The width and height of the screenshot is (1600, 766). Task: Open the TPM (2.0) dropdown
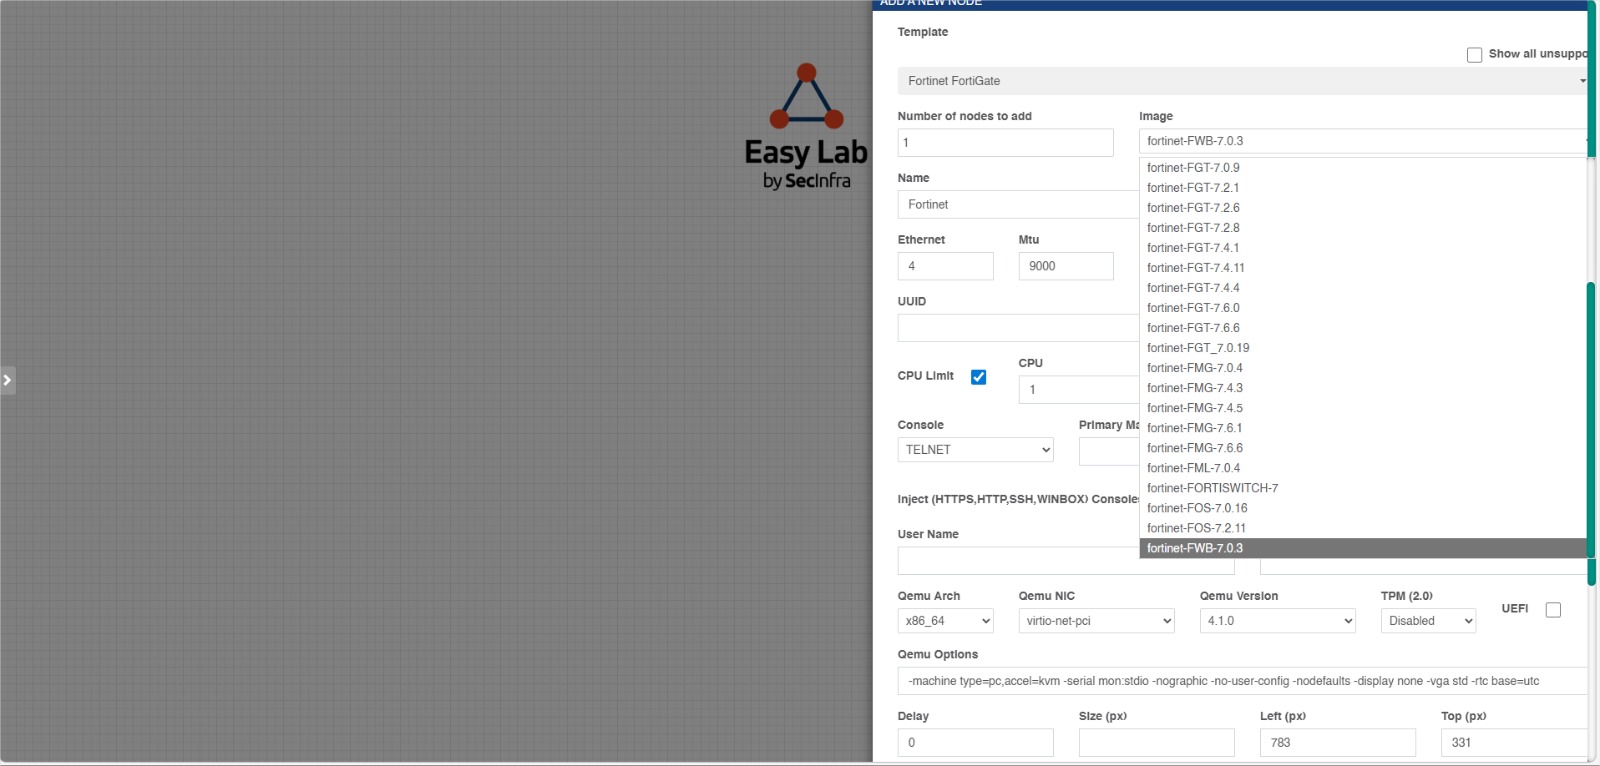click(x=1429, y=621)
